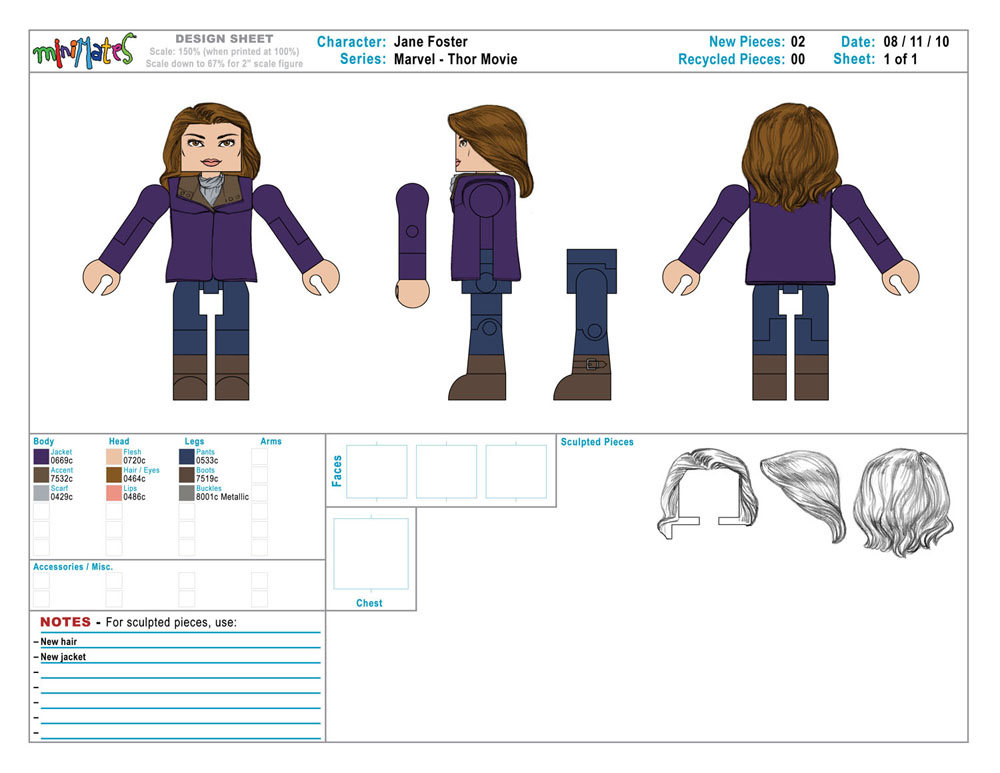Select the Flesh color swatch 0720c

[114, 457]
